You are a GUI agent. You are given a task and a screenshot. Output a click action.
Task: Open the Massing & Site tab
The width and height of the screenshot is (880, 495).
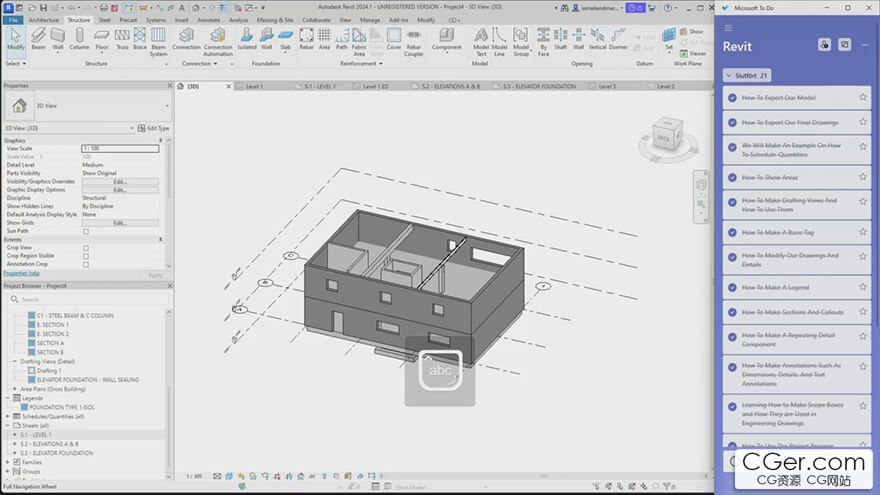pos(274,20)
